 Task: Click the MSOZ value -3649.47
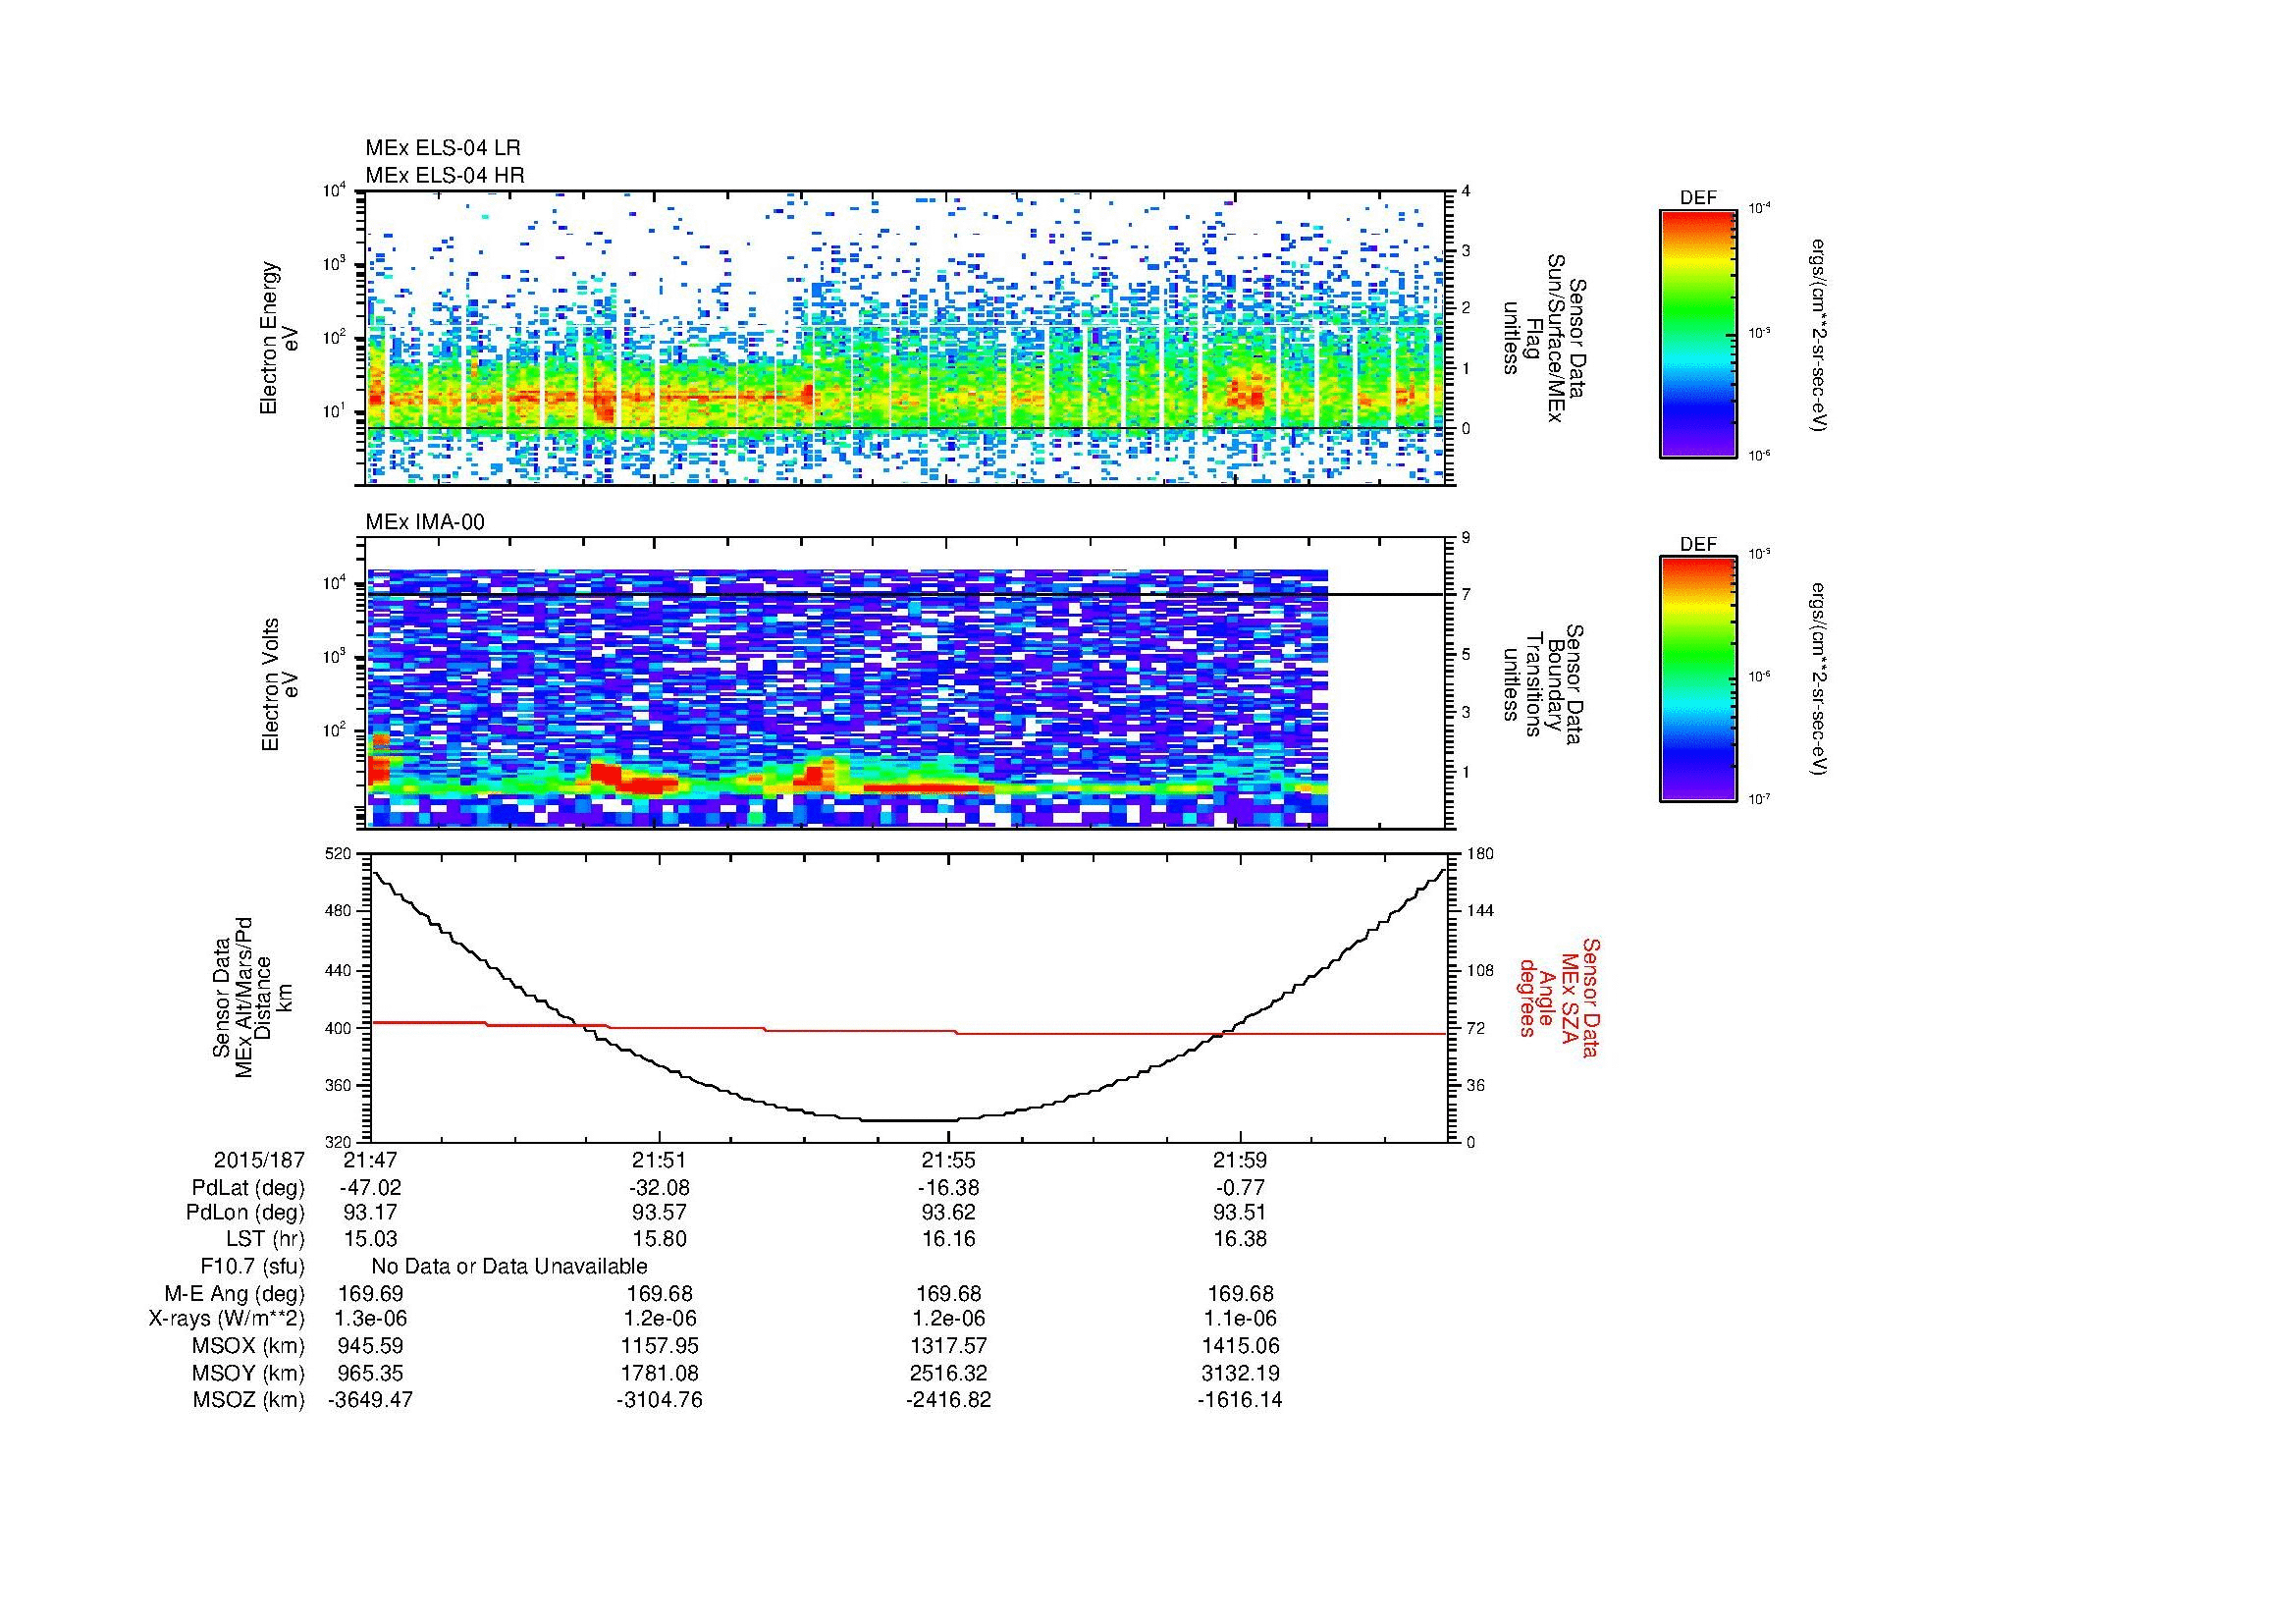click(x=371, y=1400)
